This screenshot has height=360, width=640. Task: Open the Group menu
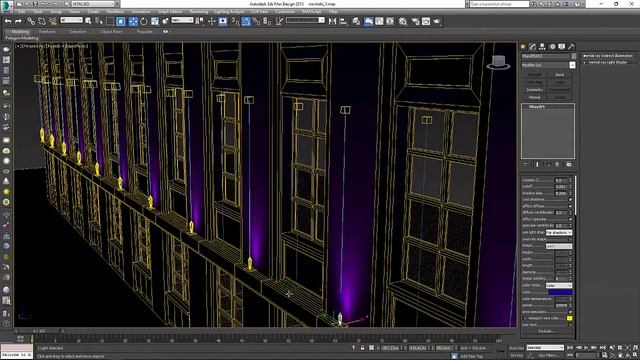[x=56, y=12]
